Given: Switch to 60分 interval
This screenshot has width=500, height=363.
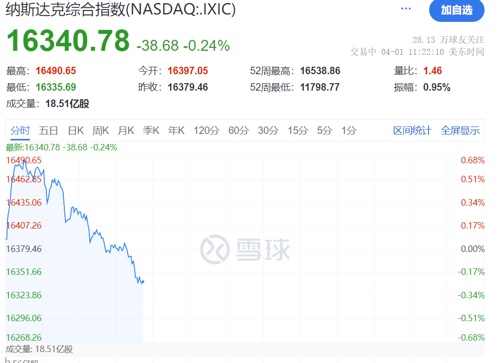Looking at the screenshot, I should pyautogui.click(x=238, y=130).
